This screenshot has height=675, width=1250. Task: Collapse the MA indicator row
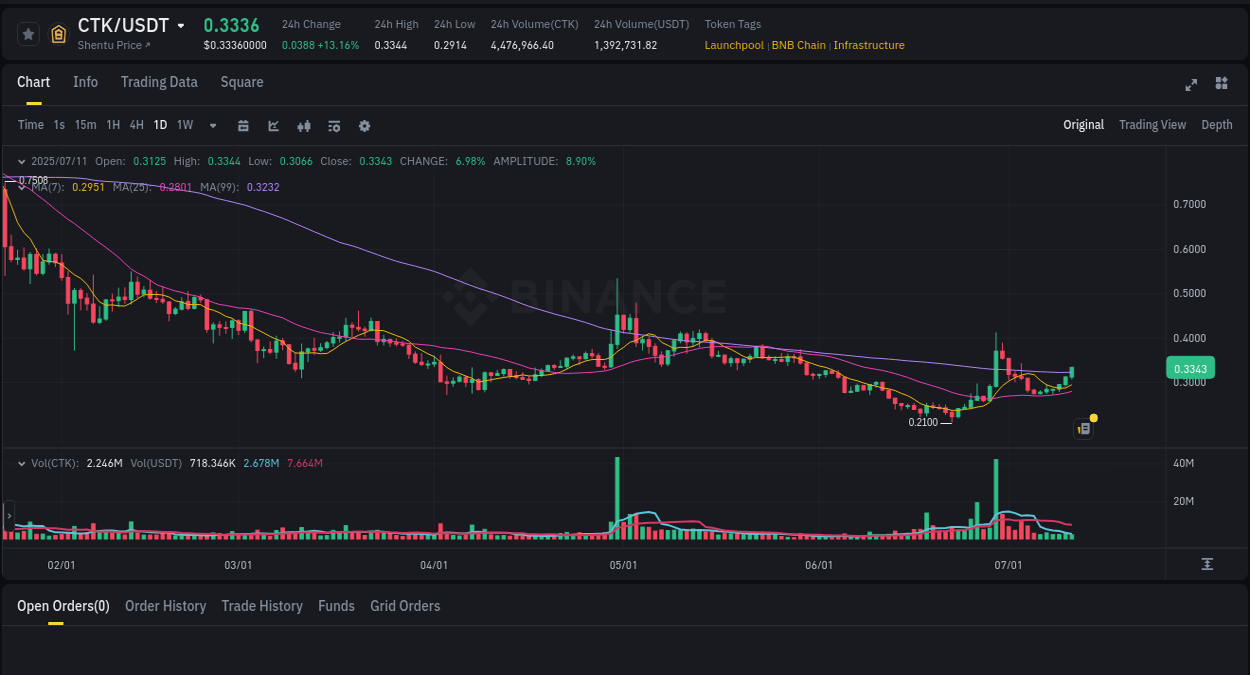pyautogui.click(x=22, y=186)
